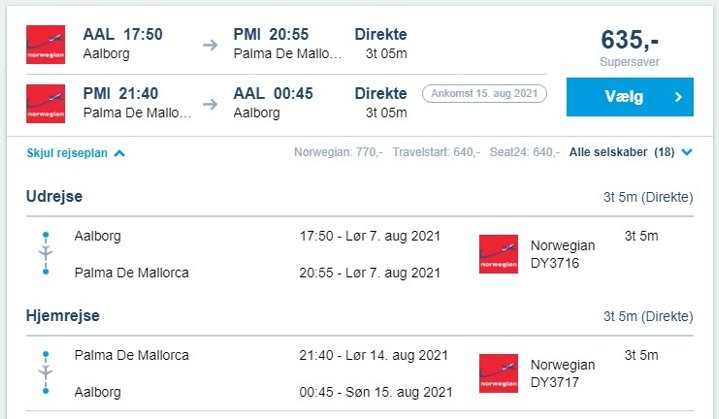Click the arrow between PMI 21:40 and AAL 00:45
Screen dimensions: 719x419
[210, 103]
